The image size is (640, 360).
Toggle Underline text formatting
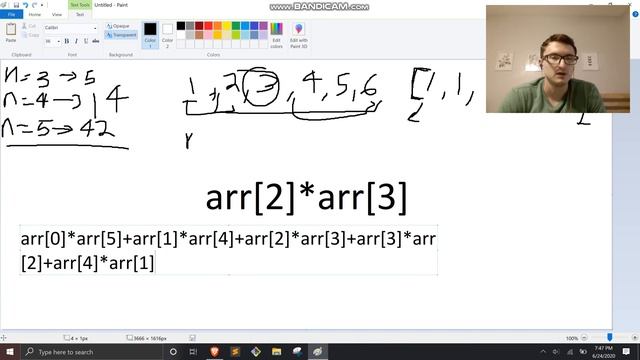pos(86,41)
